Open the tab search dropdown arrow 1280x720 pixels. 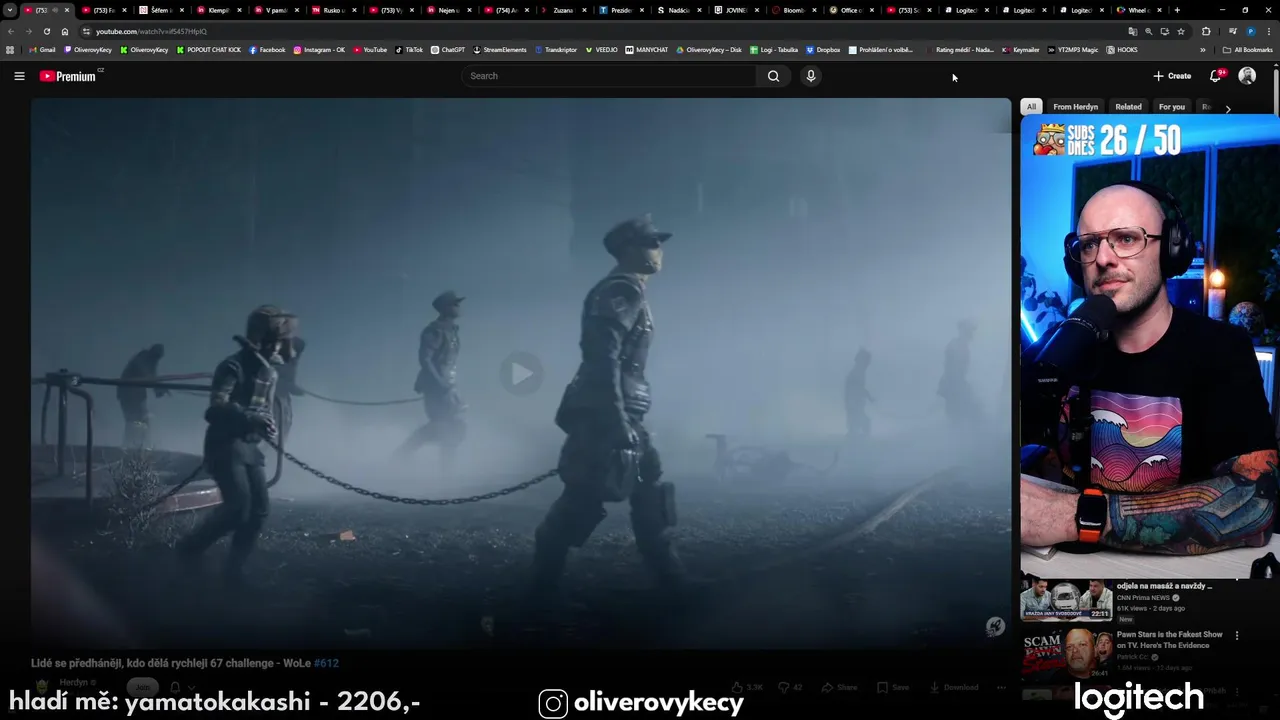point(10,10)
